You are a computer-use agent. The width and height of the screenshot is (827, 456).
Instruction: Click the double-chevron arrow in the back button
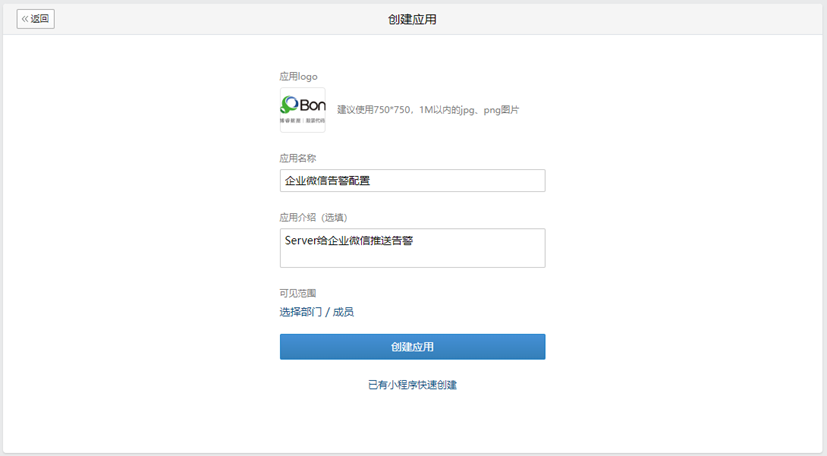(25, 19)
